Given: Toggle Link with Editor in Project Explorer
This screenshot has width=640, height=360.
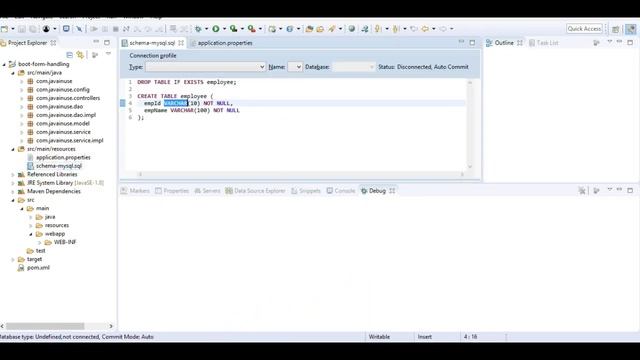Looking at the screenshot, I should pos(80,55).
